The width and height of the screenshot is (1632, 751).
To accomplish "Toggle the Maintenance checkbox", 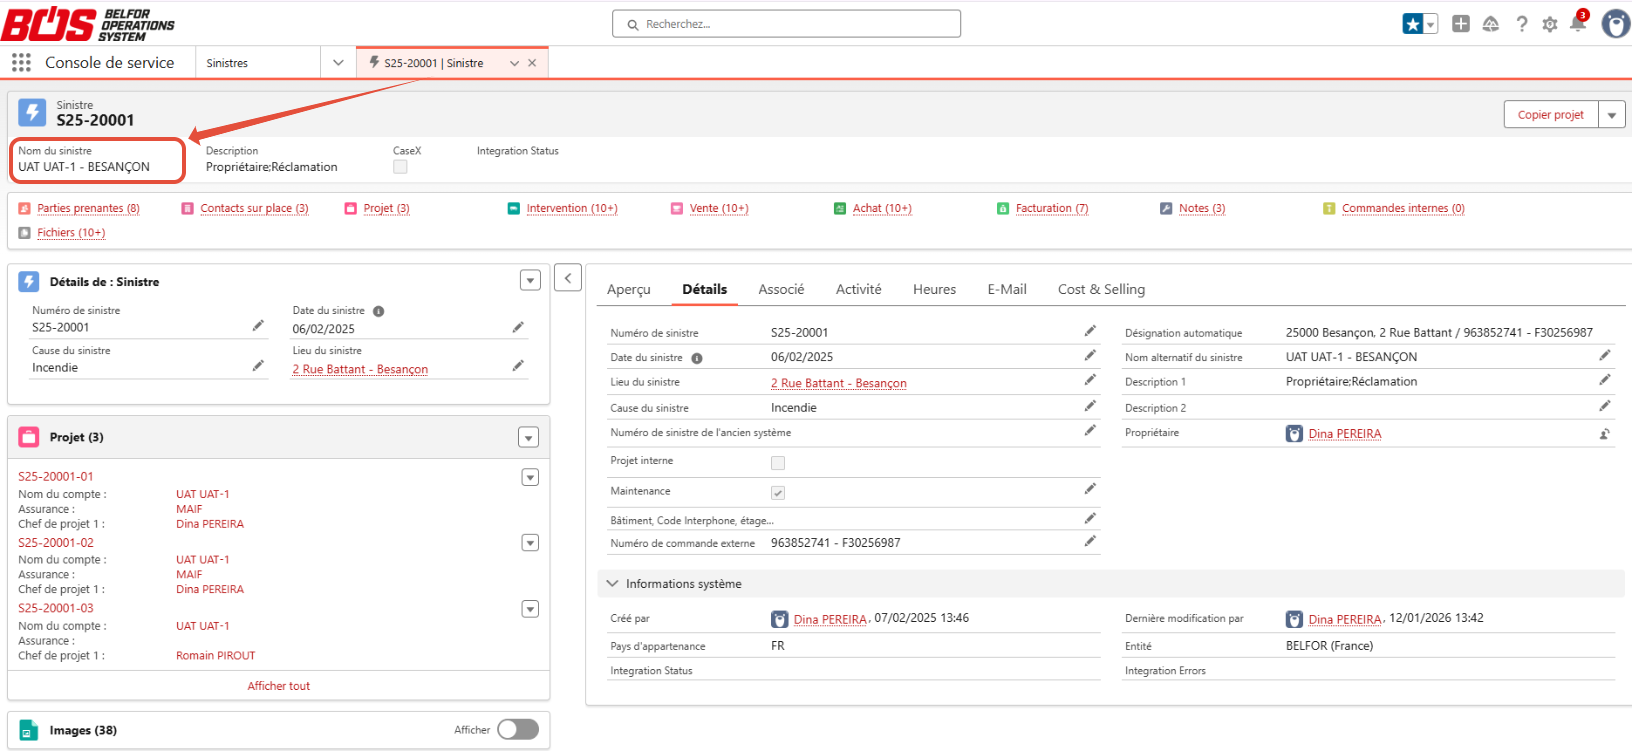I will pos(778,493).
